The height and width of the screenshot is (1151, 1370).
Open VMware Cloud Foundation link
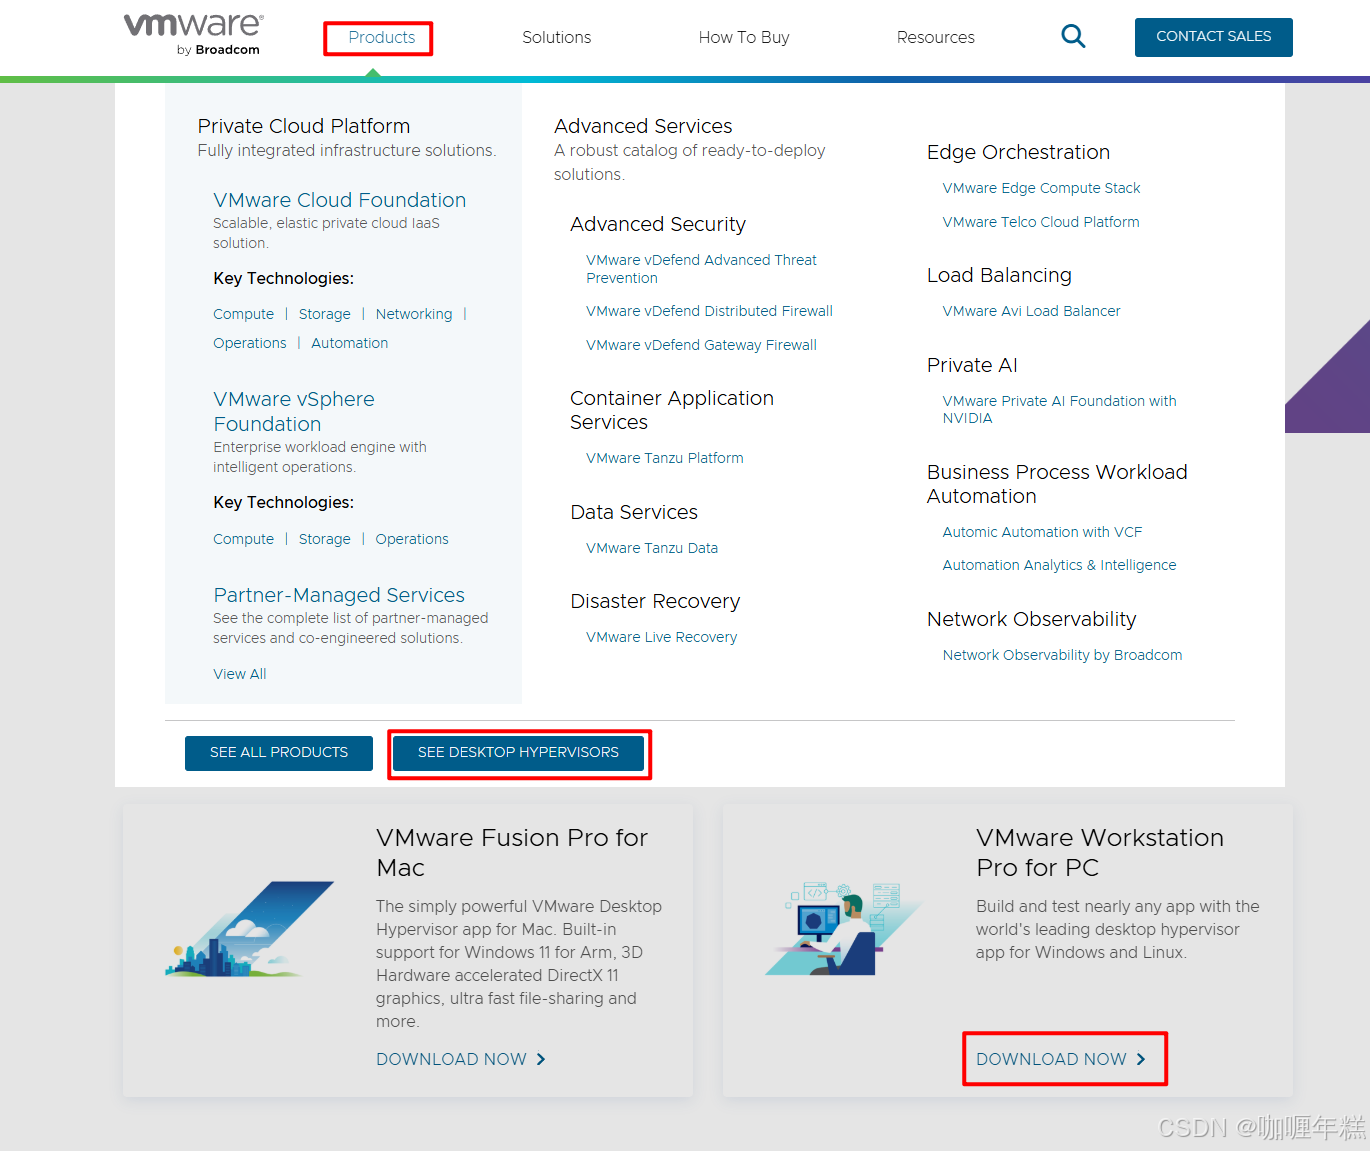pos(340,200)
